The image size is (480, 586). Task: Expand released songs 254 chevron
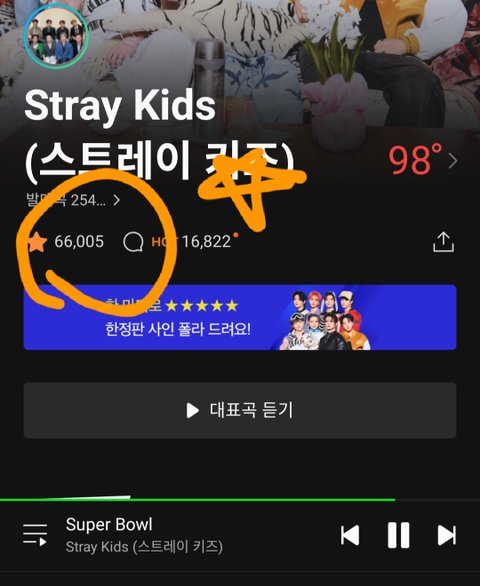pos(117,200)
